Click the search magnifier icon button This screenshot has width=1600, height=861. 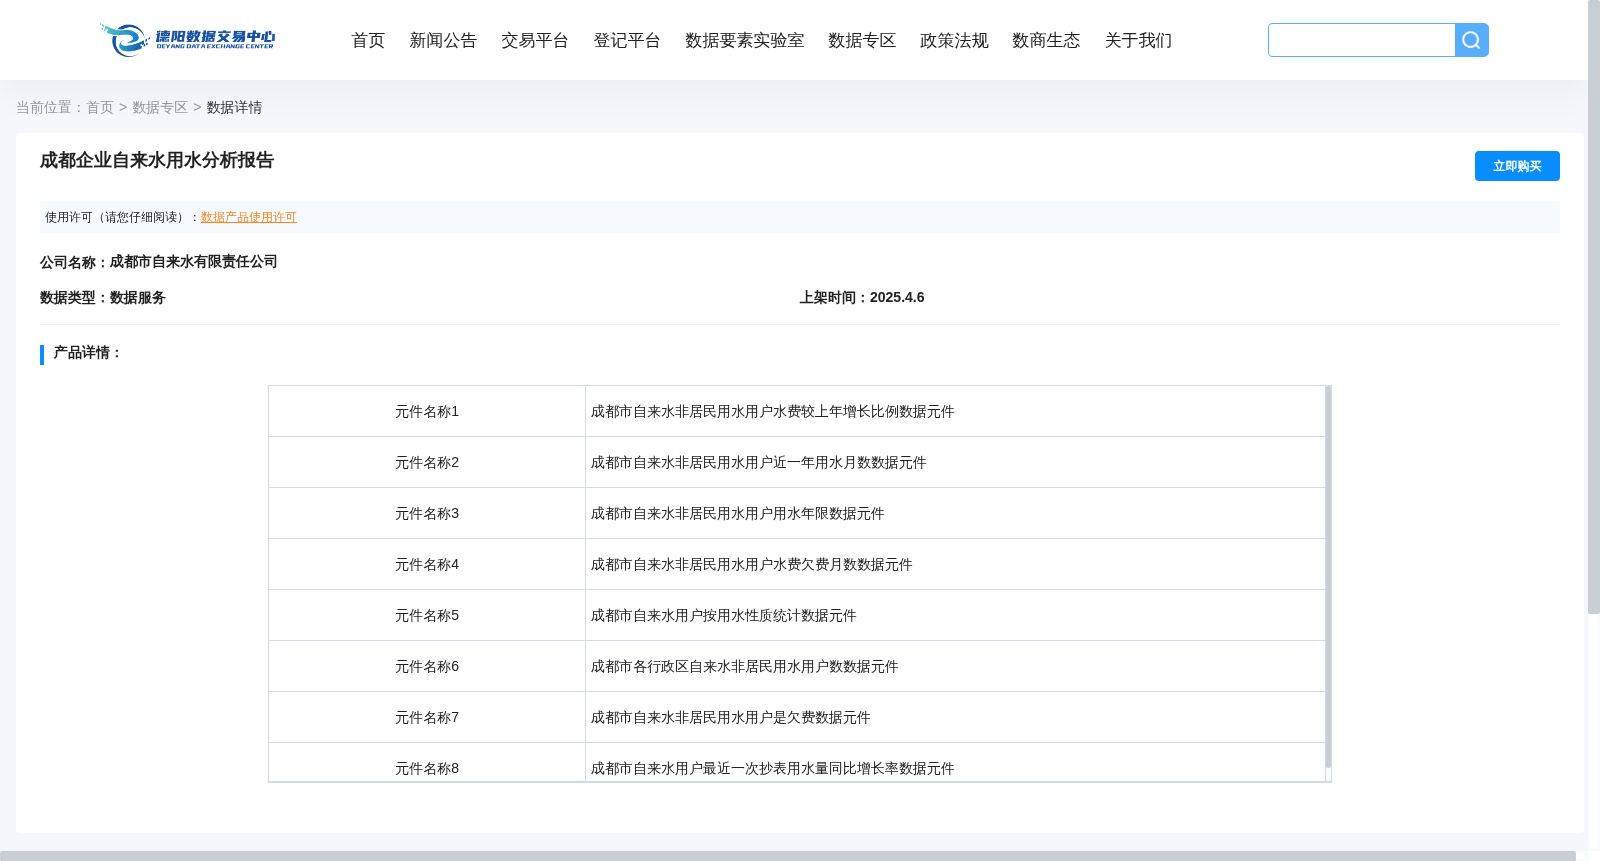1471,40
